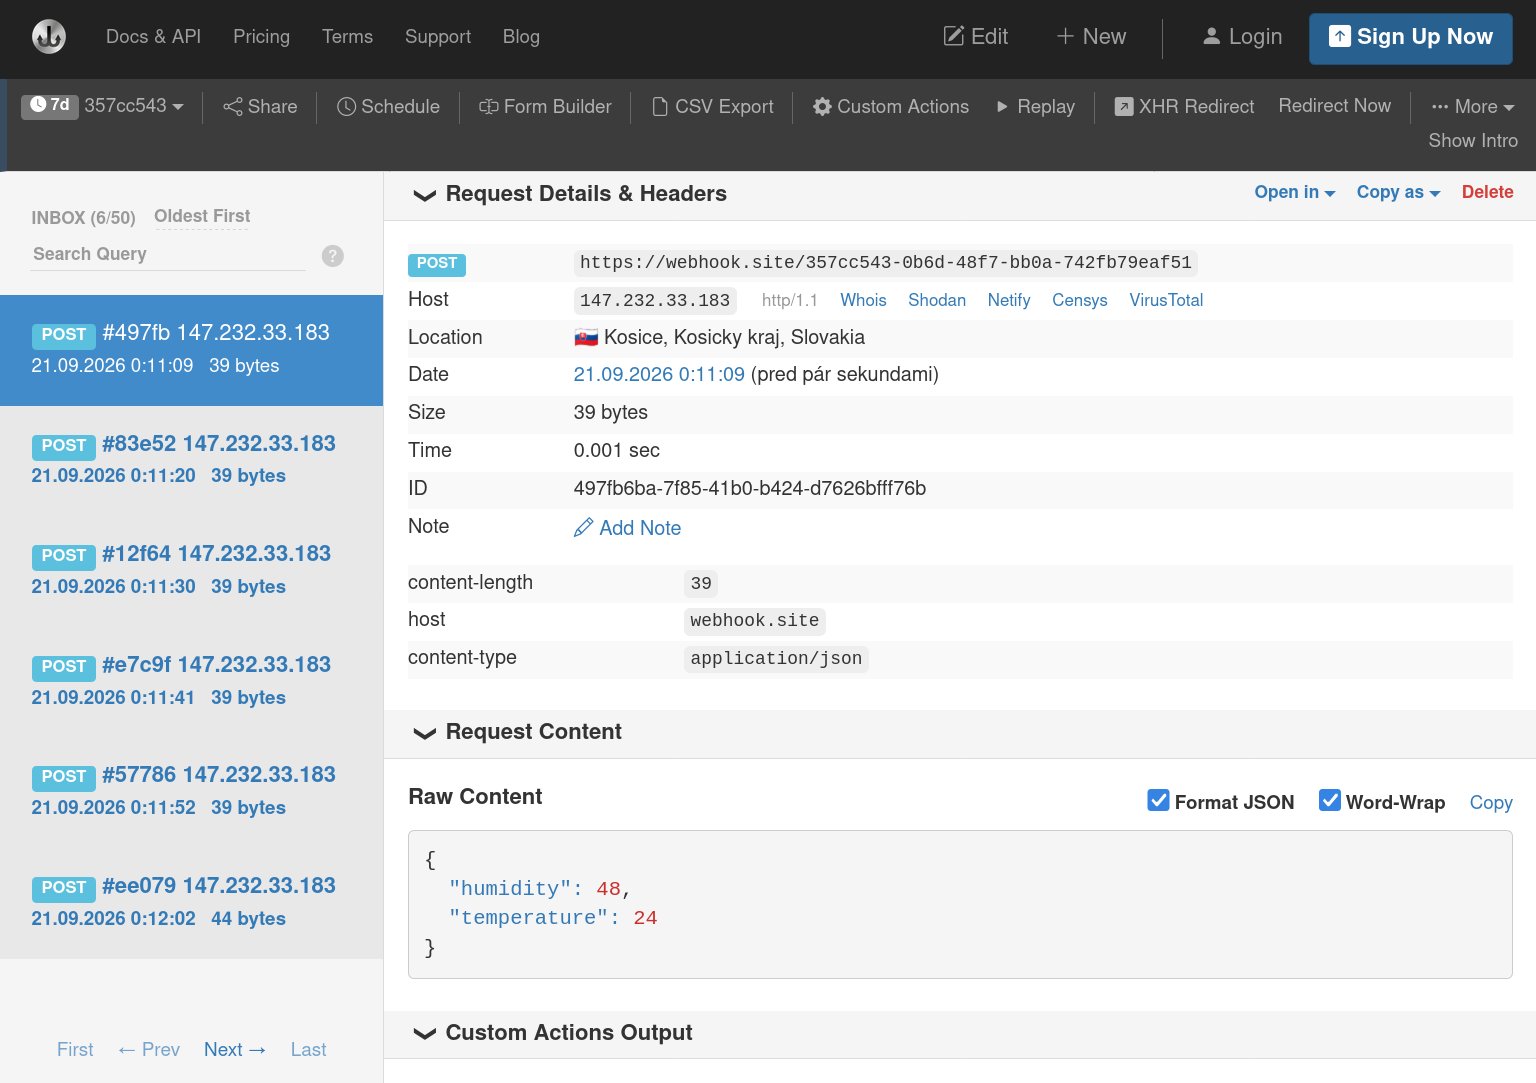Open the 'Copy as' dropdown
This screenshot has width=1536, height=1083.
tap(1398, 192)
